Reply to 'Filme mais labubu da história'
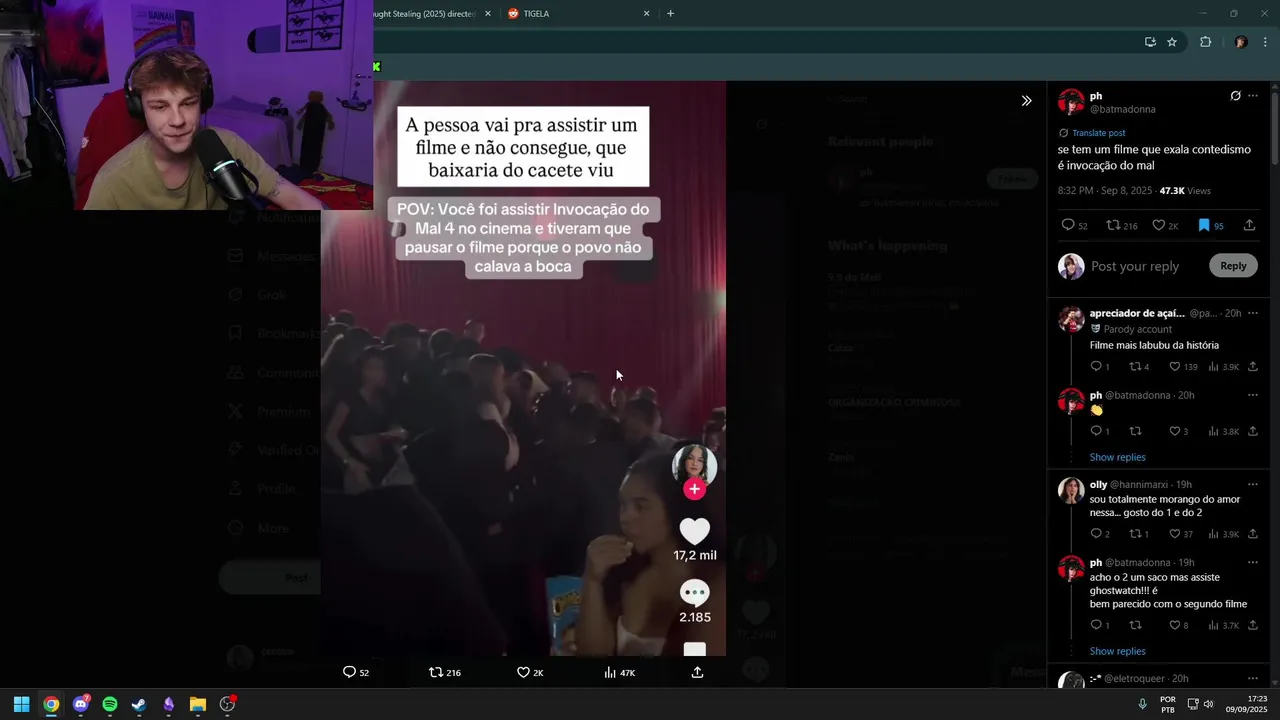 coord(1099,367)
